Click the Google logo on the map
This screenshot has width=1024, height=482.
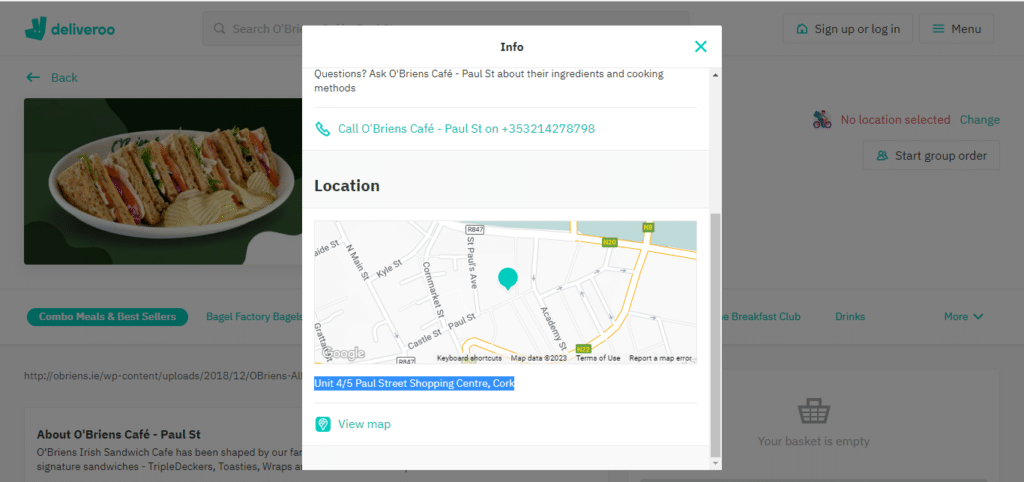(344, 353)
